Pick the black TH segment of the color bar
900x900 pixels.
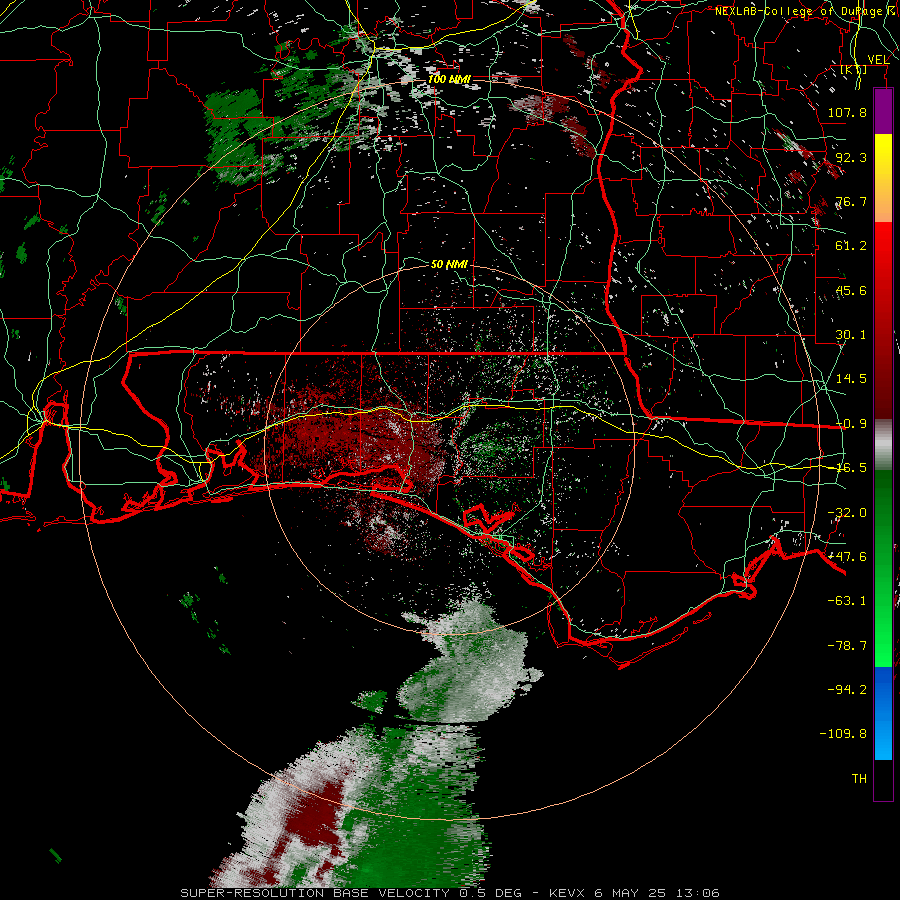click(883, 779)
